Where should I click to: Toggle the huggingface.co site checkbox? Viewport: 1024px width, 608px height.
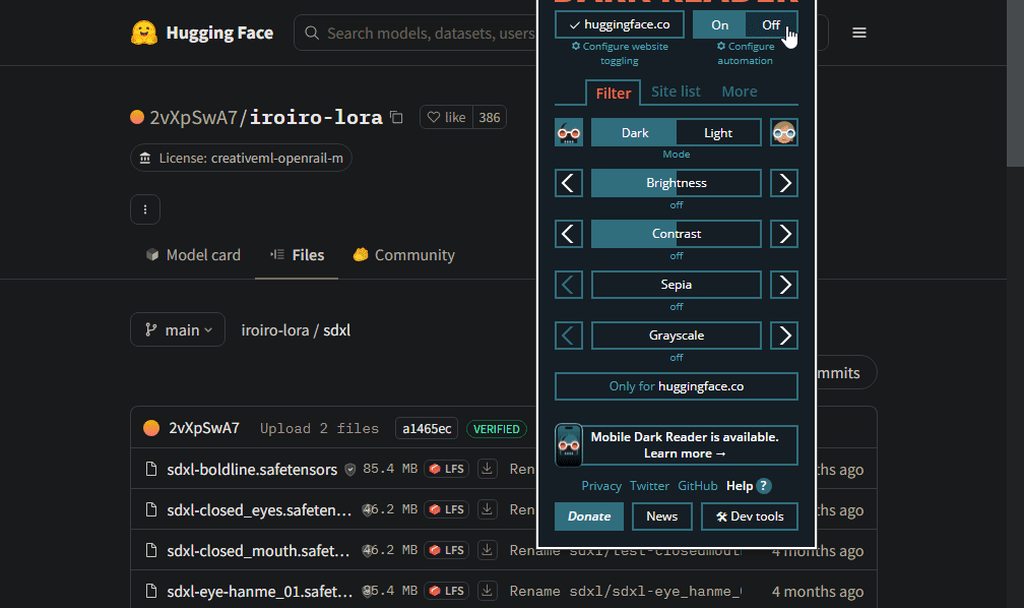coord(619,25)
